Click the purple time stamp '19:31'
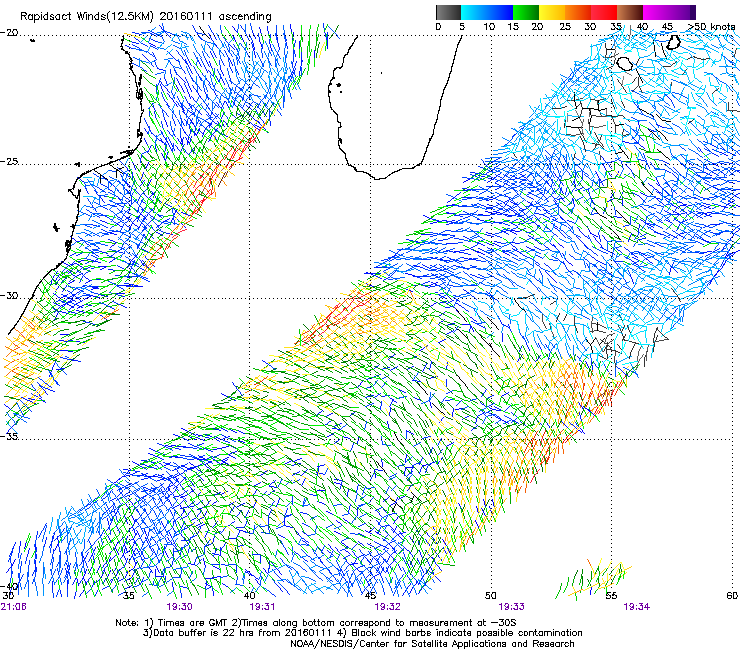Image resolution: width=740 pixels, height=650 pixels. point(262,607)
